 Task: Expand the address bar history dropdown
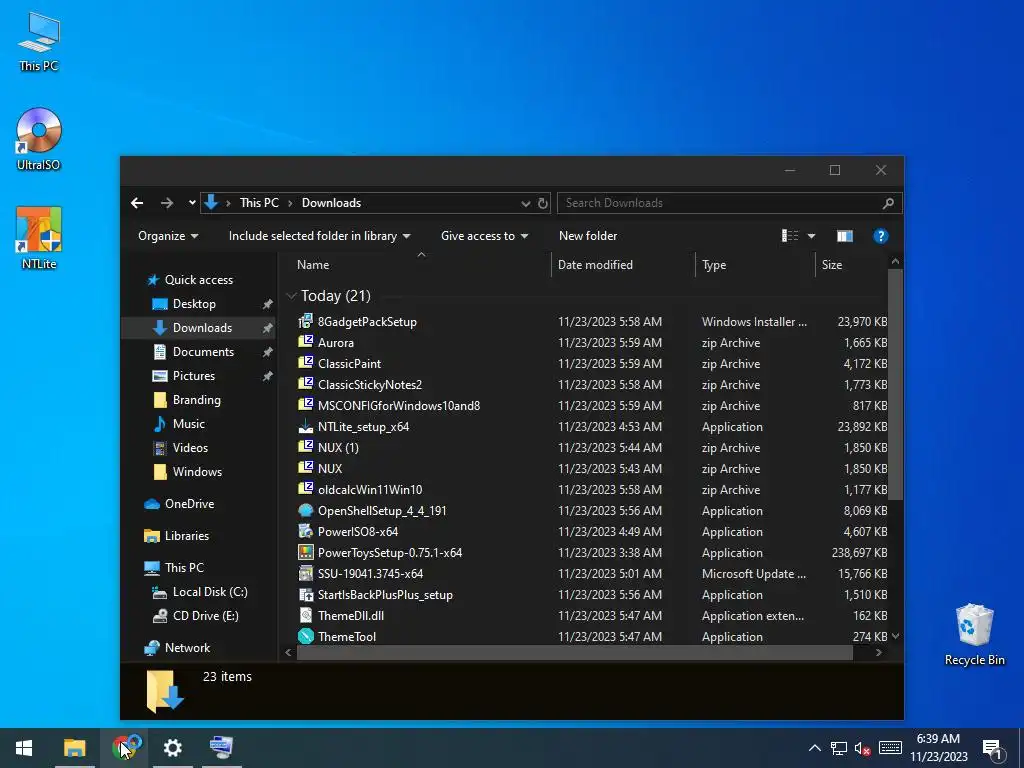click(526, 203)
